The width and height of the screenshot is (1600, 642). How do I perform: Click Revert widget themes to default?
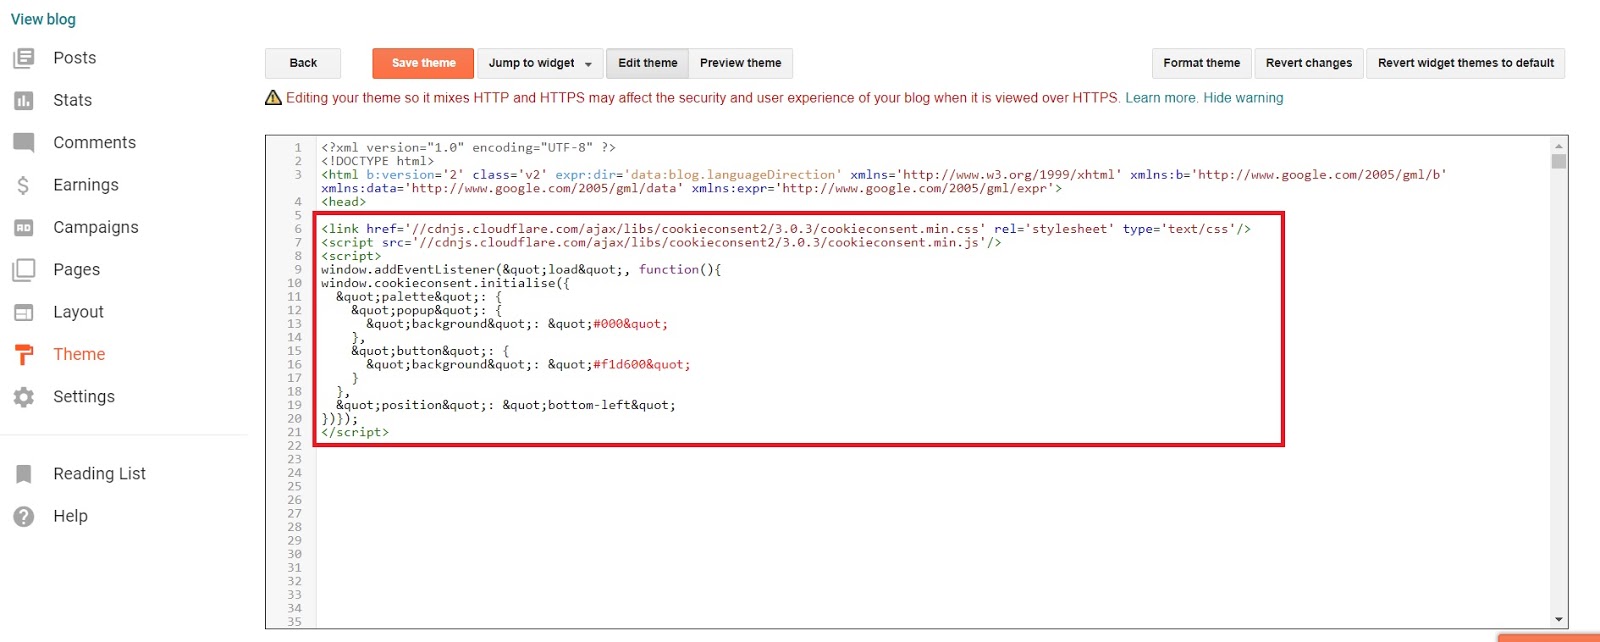click(x=1466, y=63)
